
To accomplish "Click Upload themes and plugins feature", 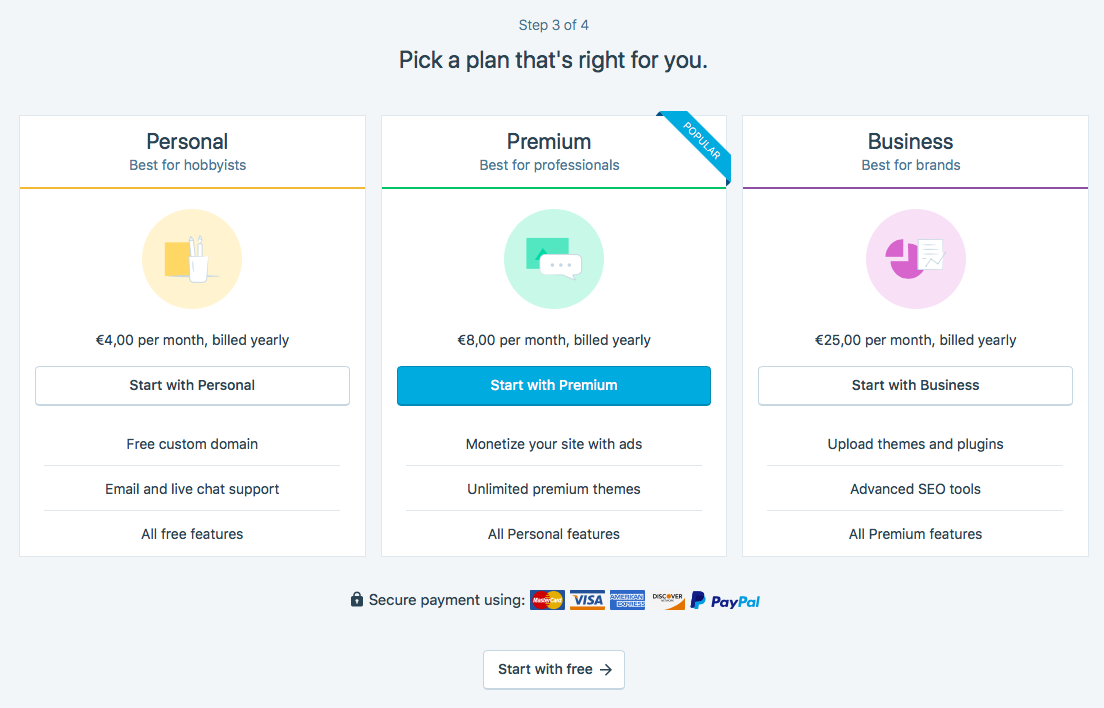I will point(915,444).
